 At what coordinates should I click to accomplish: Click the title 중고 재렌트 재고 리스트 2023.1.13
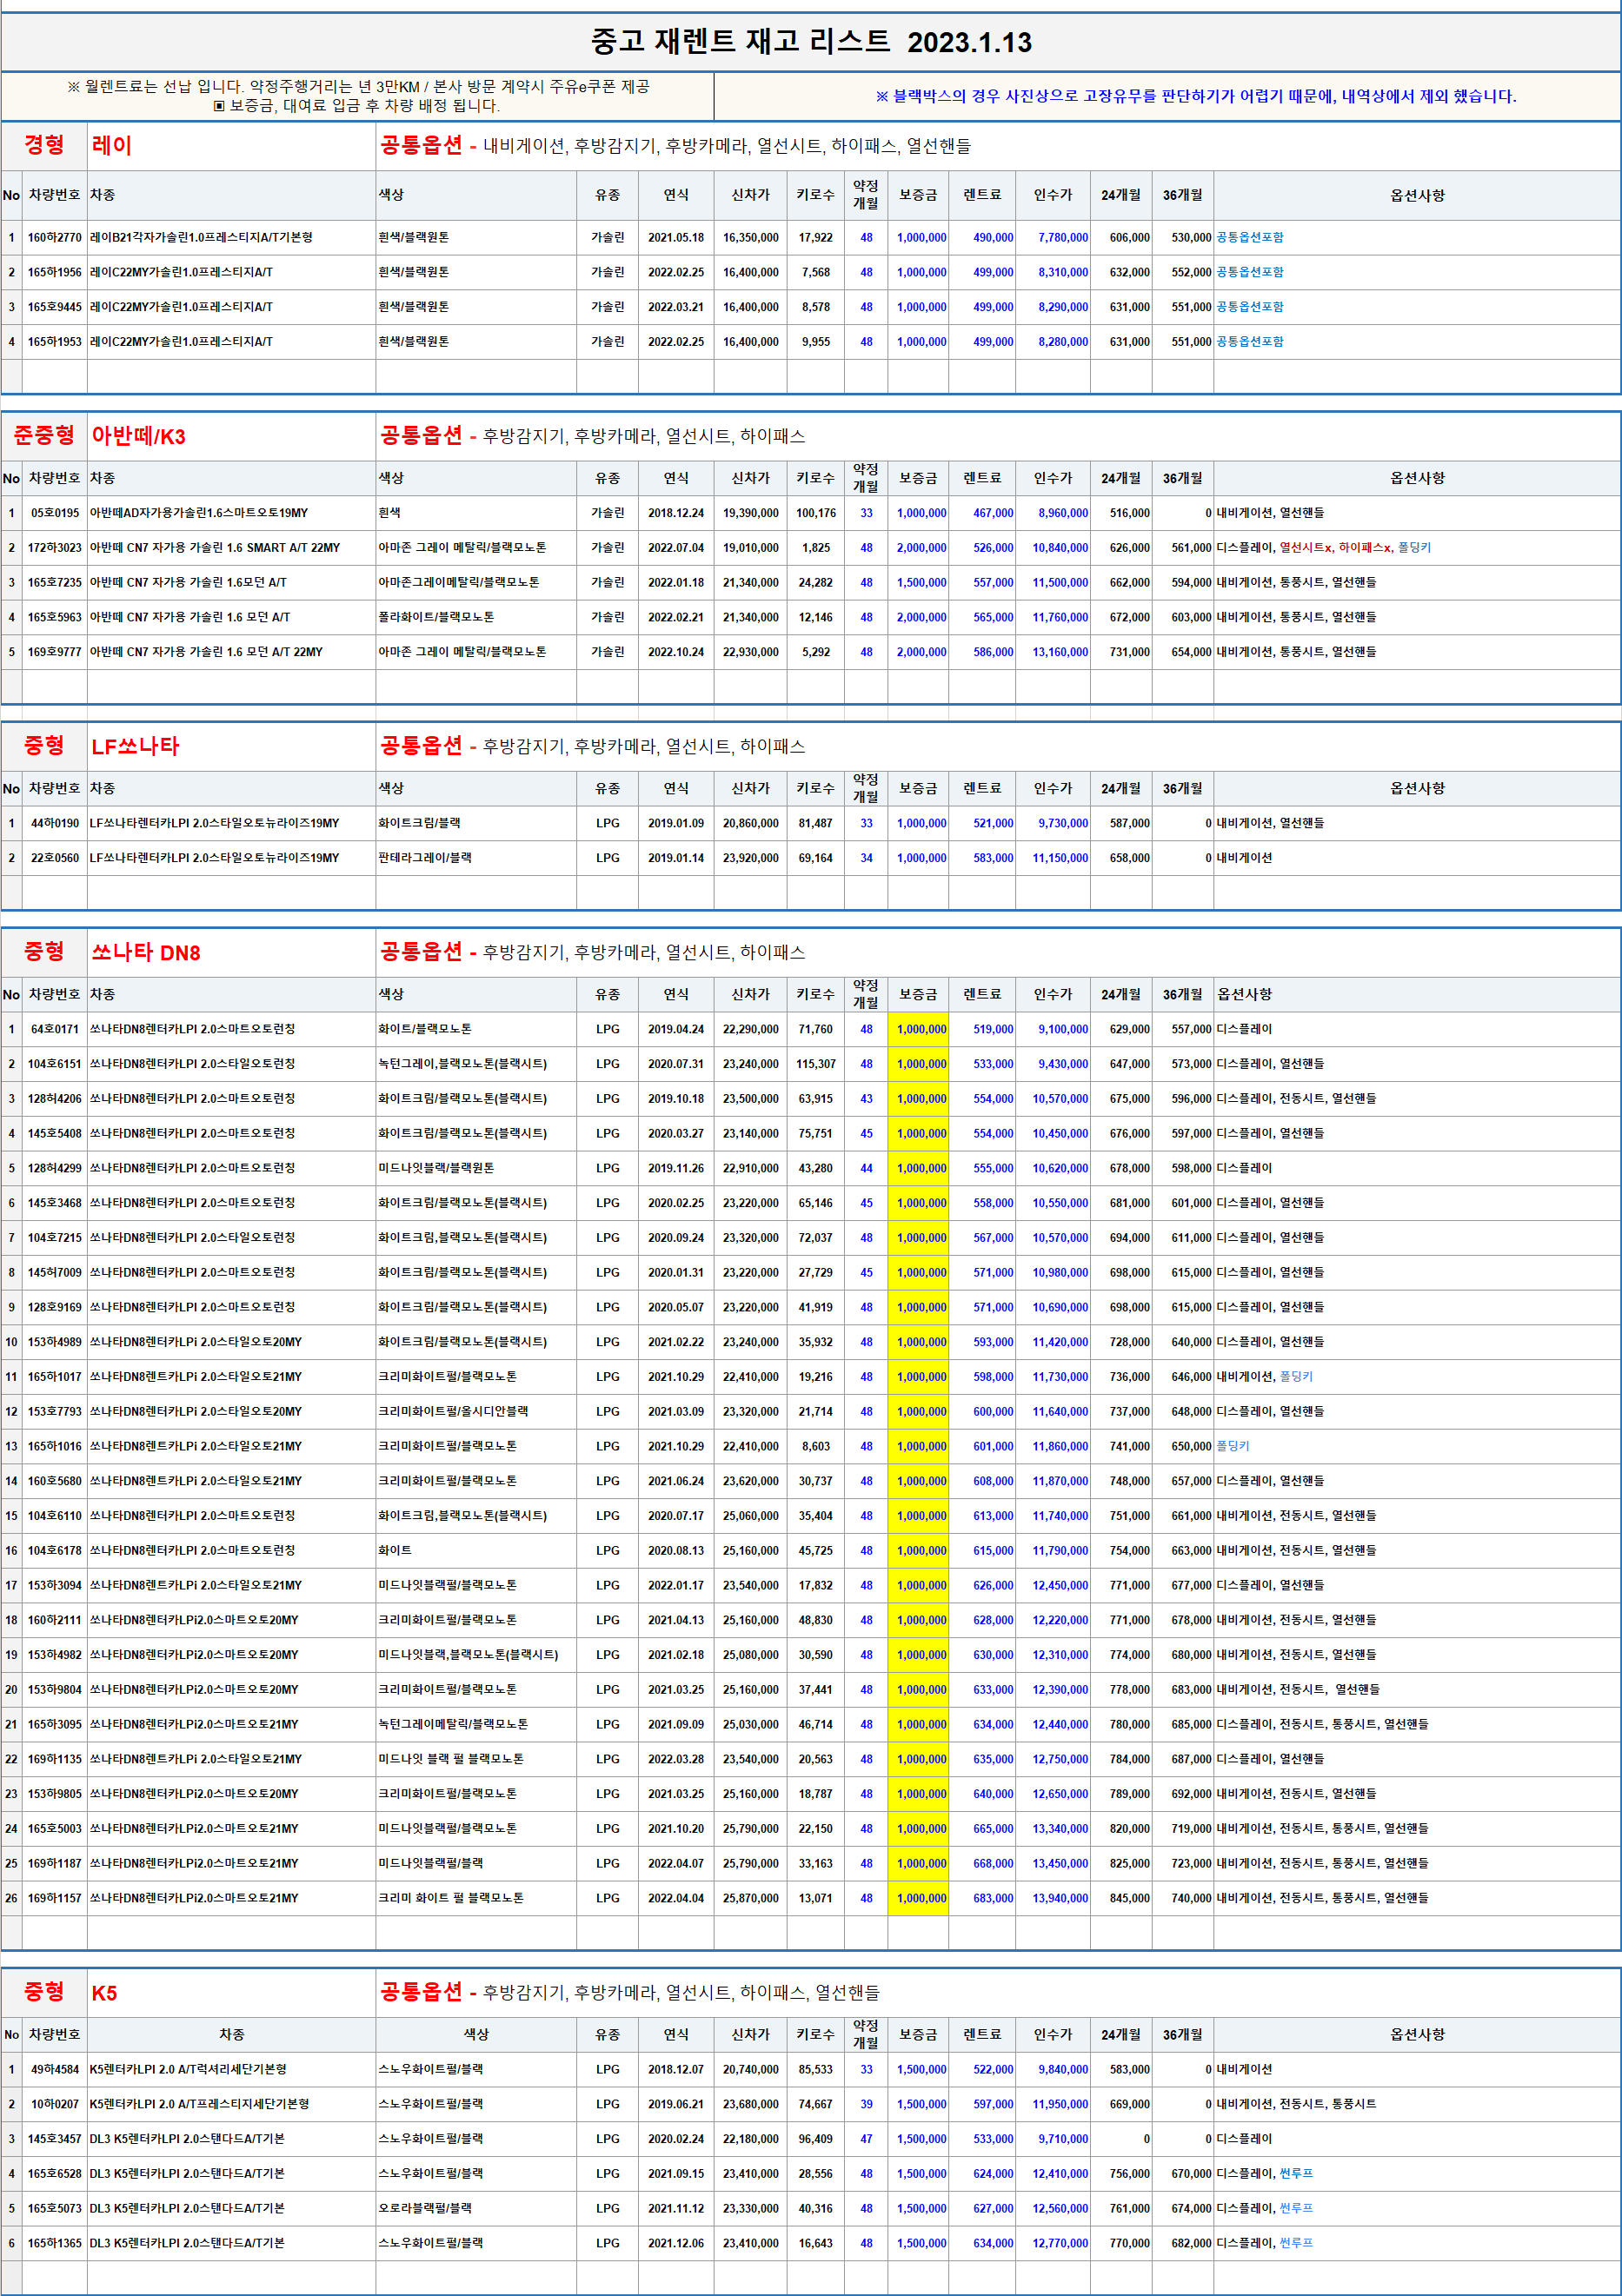point(811,42)
